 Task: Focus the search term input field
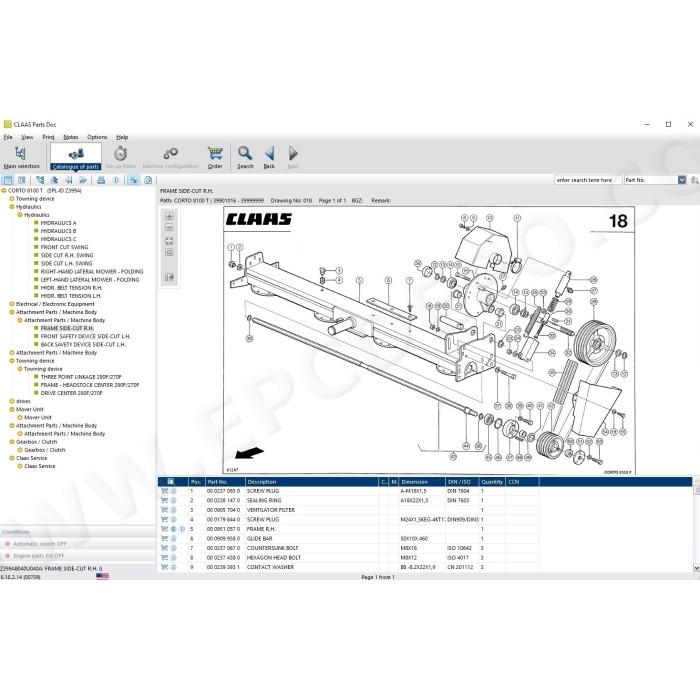(x=588, y=180)
